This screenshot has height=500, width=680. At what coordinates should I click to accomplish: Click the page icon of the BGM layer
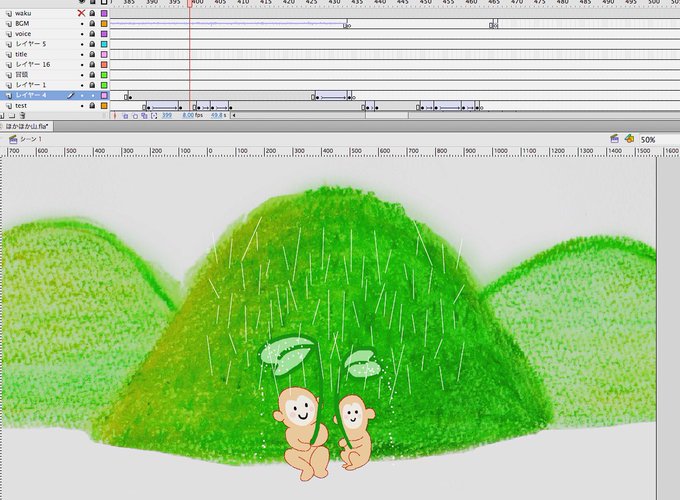[x=9, y=23]
